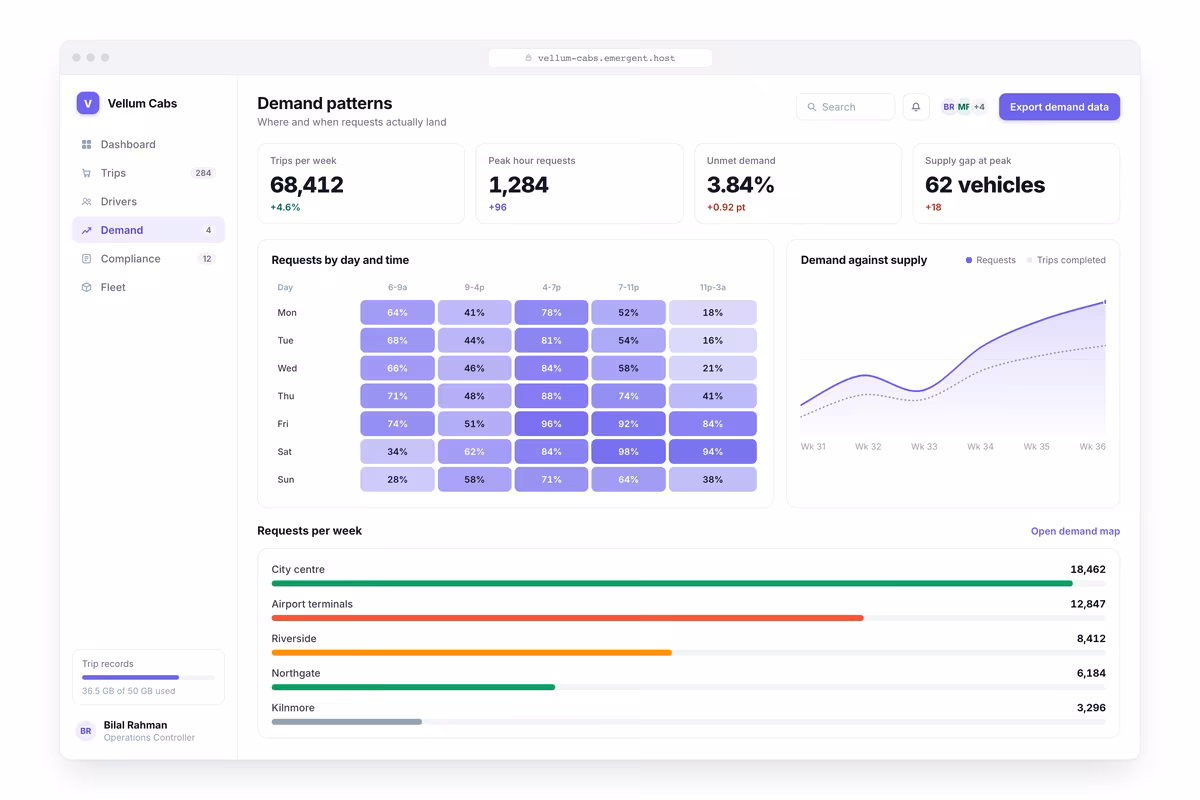Click Bilal Rahman profile name
This screenshot has height=800, width=1200.
(x=135, y=725)
